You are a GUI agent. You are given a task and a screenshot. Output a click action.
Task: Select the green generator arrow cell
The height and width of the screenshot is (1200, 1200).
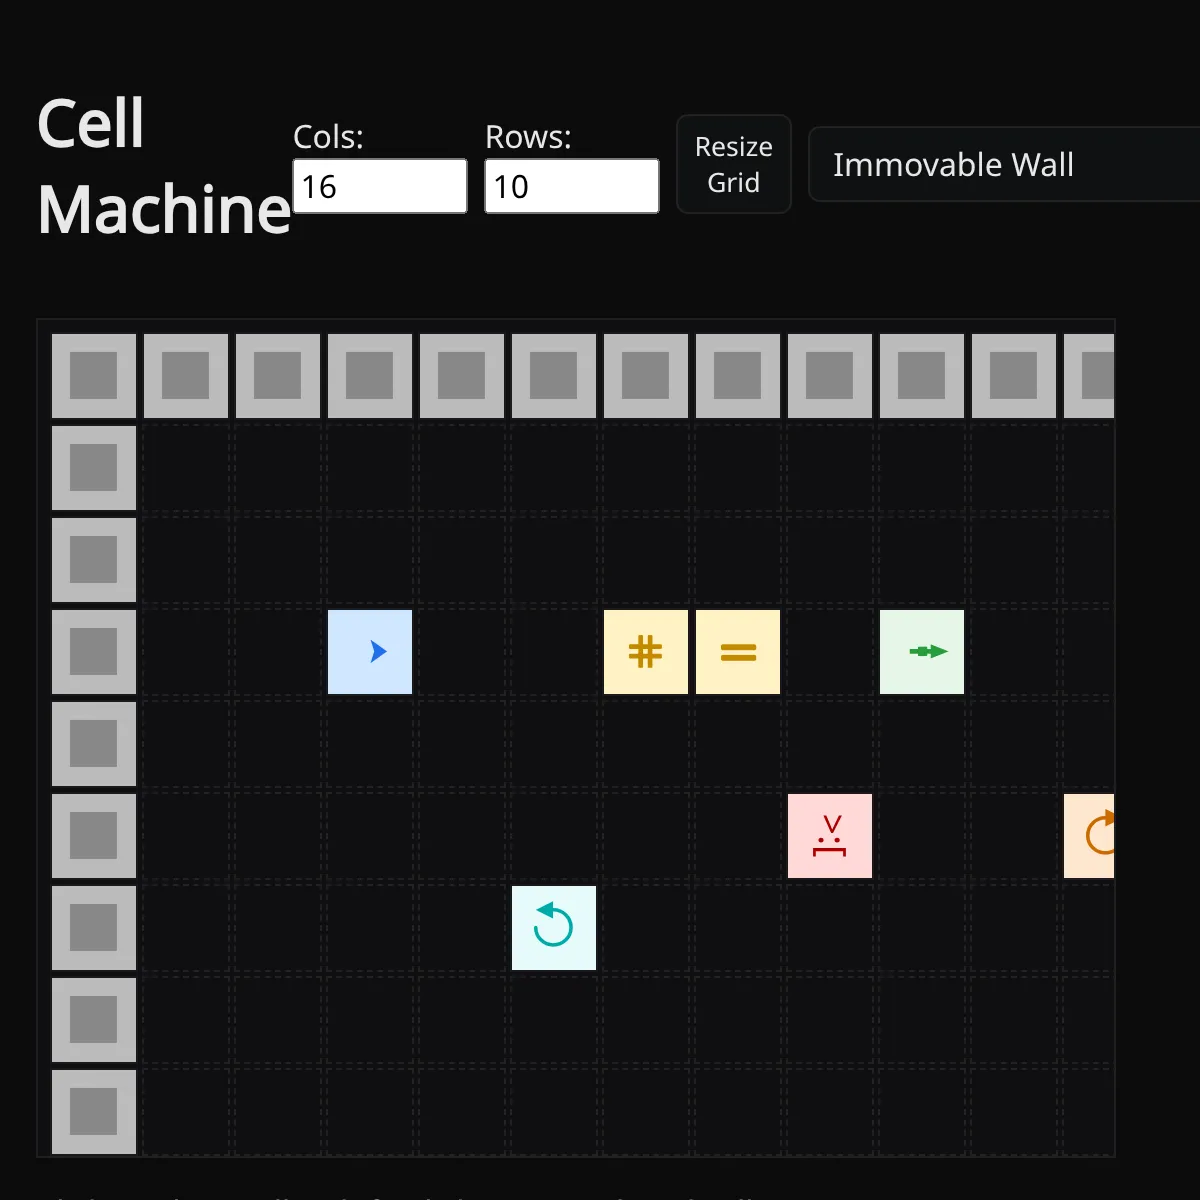(x=922, y=652)
